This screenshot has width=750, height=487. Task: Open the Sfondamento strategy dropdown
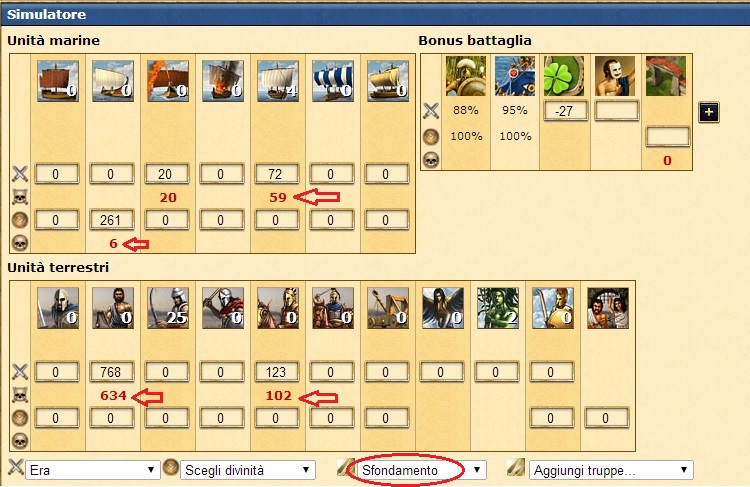pyautogui.click(x=421, y=470)
